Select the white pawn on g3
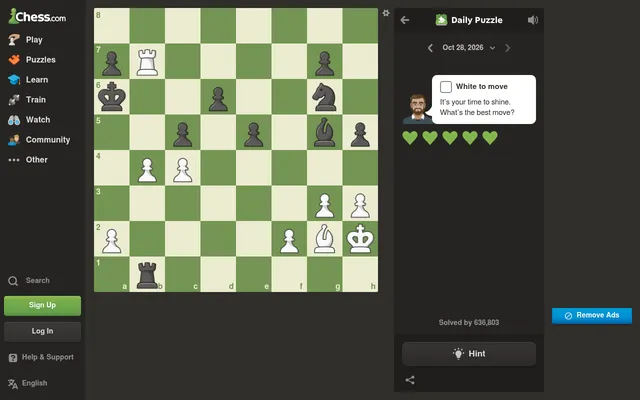Screen dimensions: 640x400 pyautogui.click(x=324, y=206)
